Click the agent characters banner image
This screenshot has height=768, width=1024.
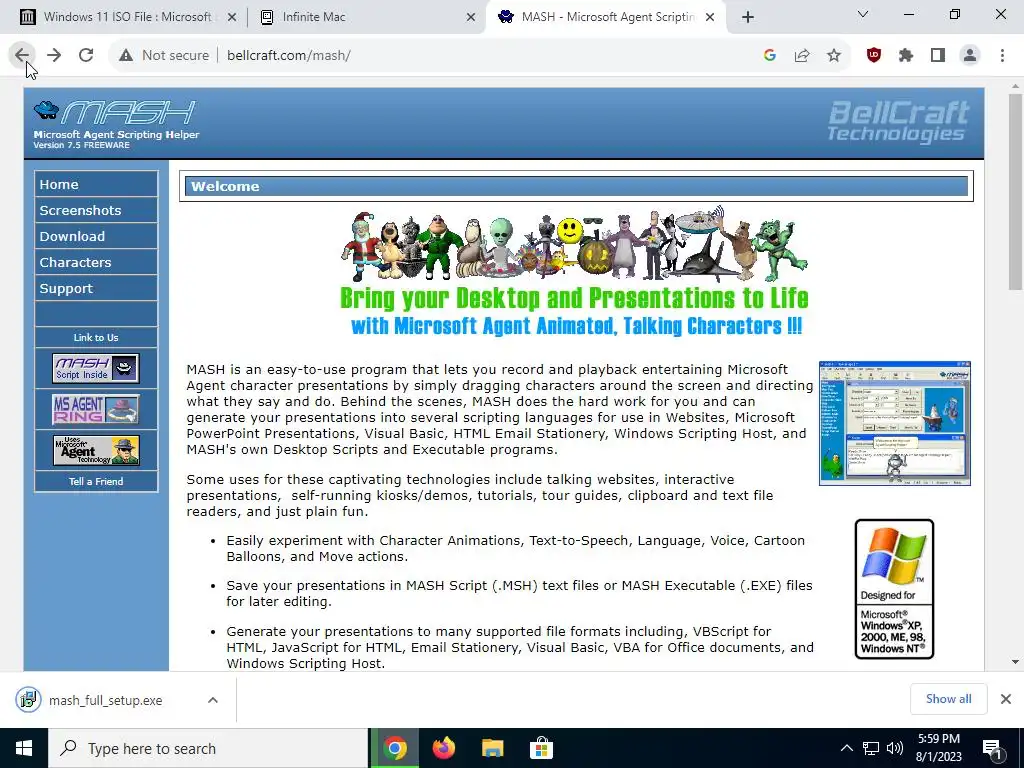(x=574, y=272)
